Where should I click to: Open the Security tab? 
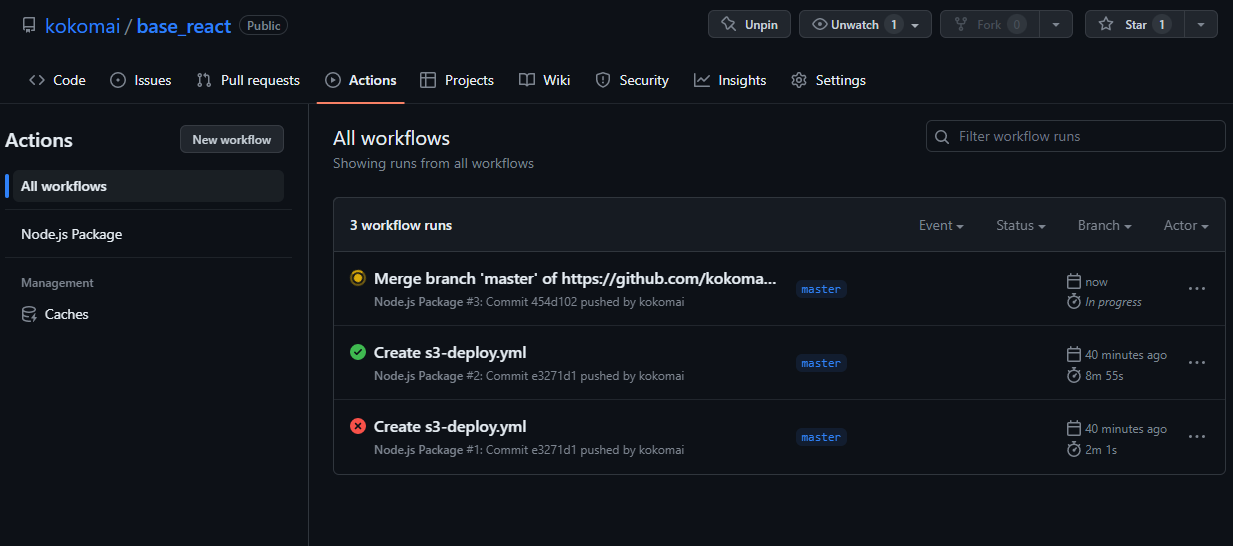pos(632,80)
